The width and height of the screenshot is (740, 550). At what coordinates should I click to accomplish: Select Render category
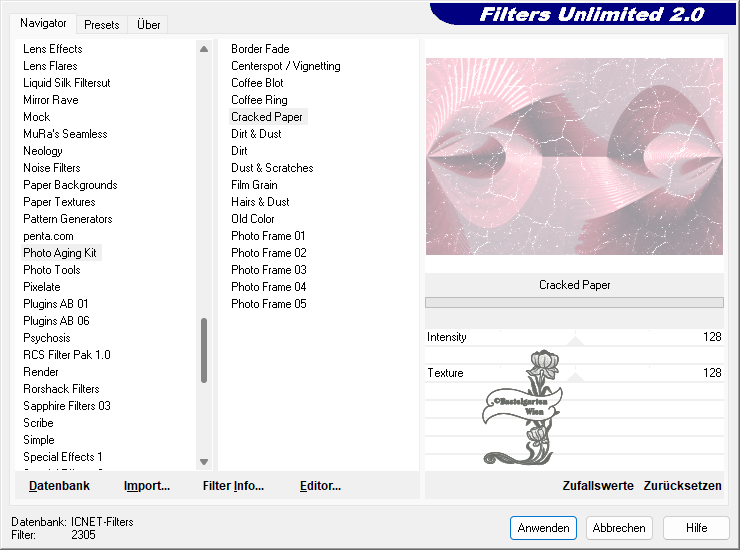coord(41,372)
